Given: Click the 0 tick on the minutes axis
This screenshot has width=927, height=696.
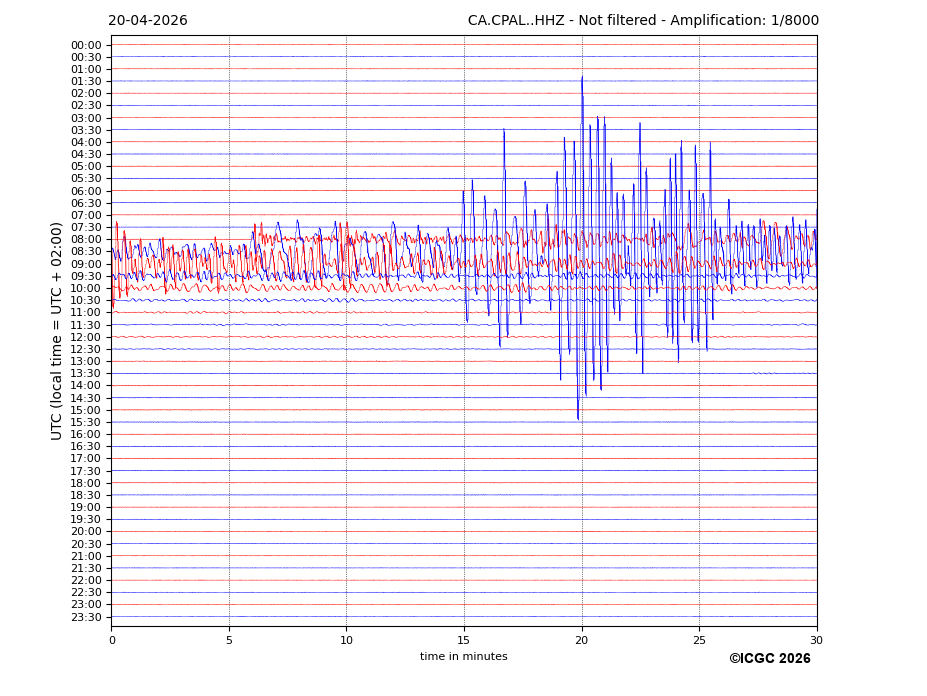Looking at the screenshot, I should click(x=111, y=640).
